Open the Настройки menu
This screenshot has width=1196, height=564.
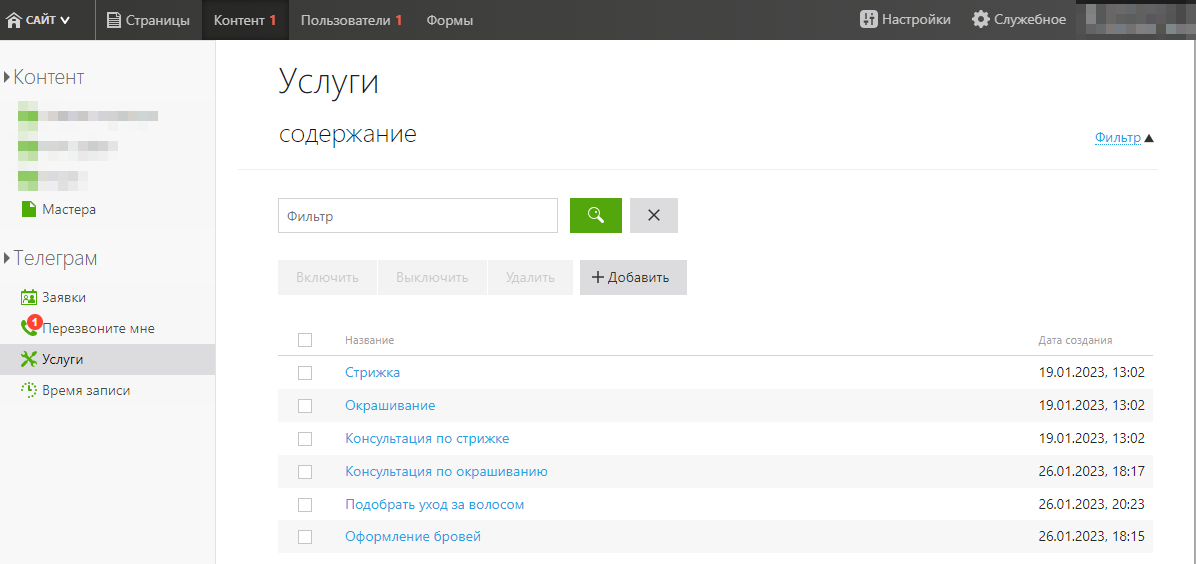(x=905, y=19)
